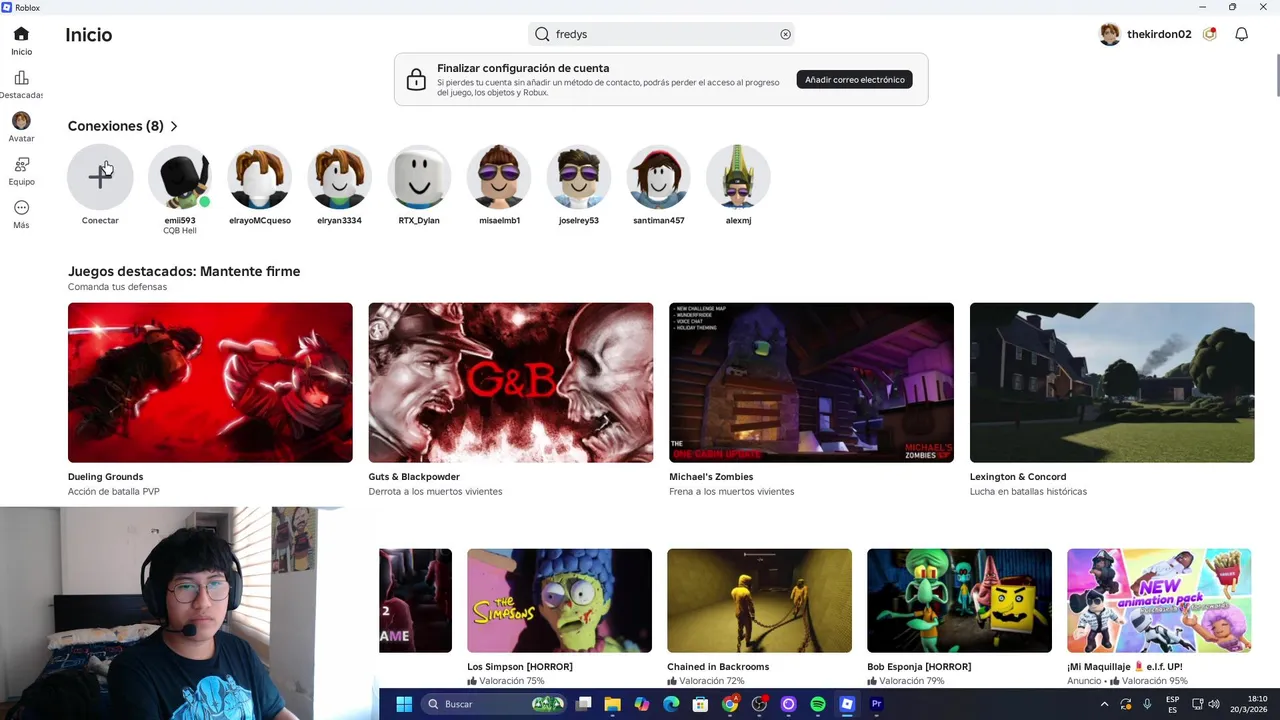
Task: Open the taskbar clock showing 18:10
Action: (1249, 704)
